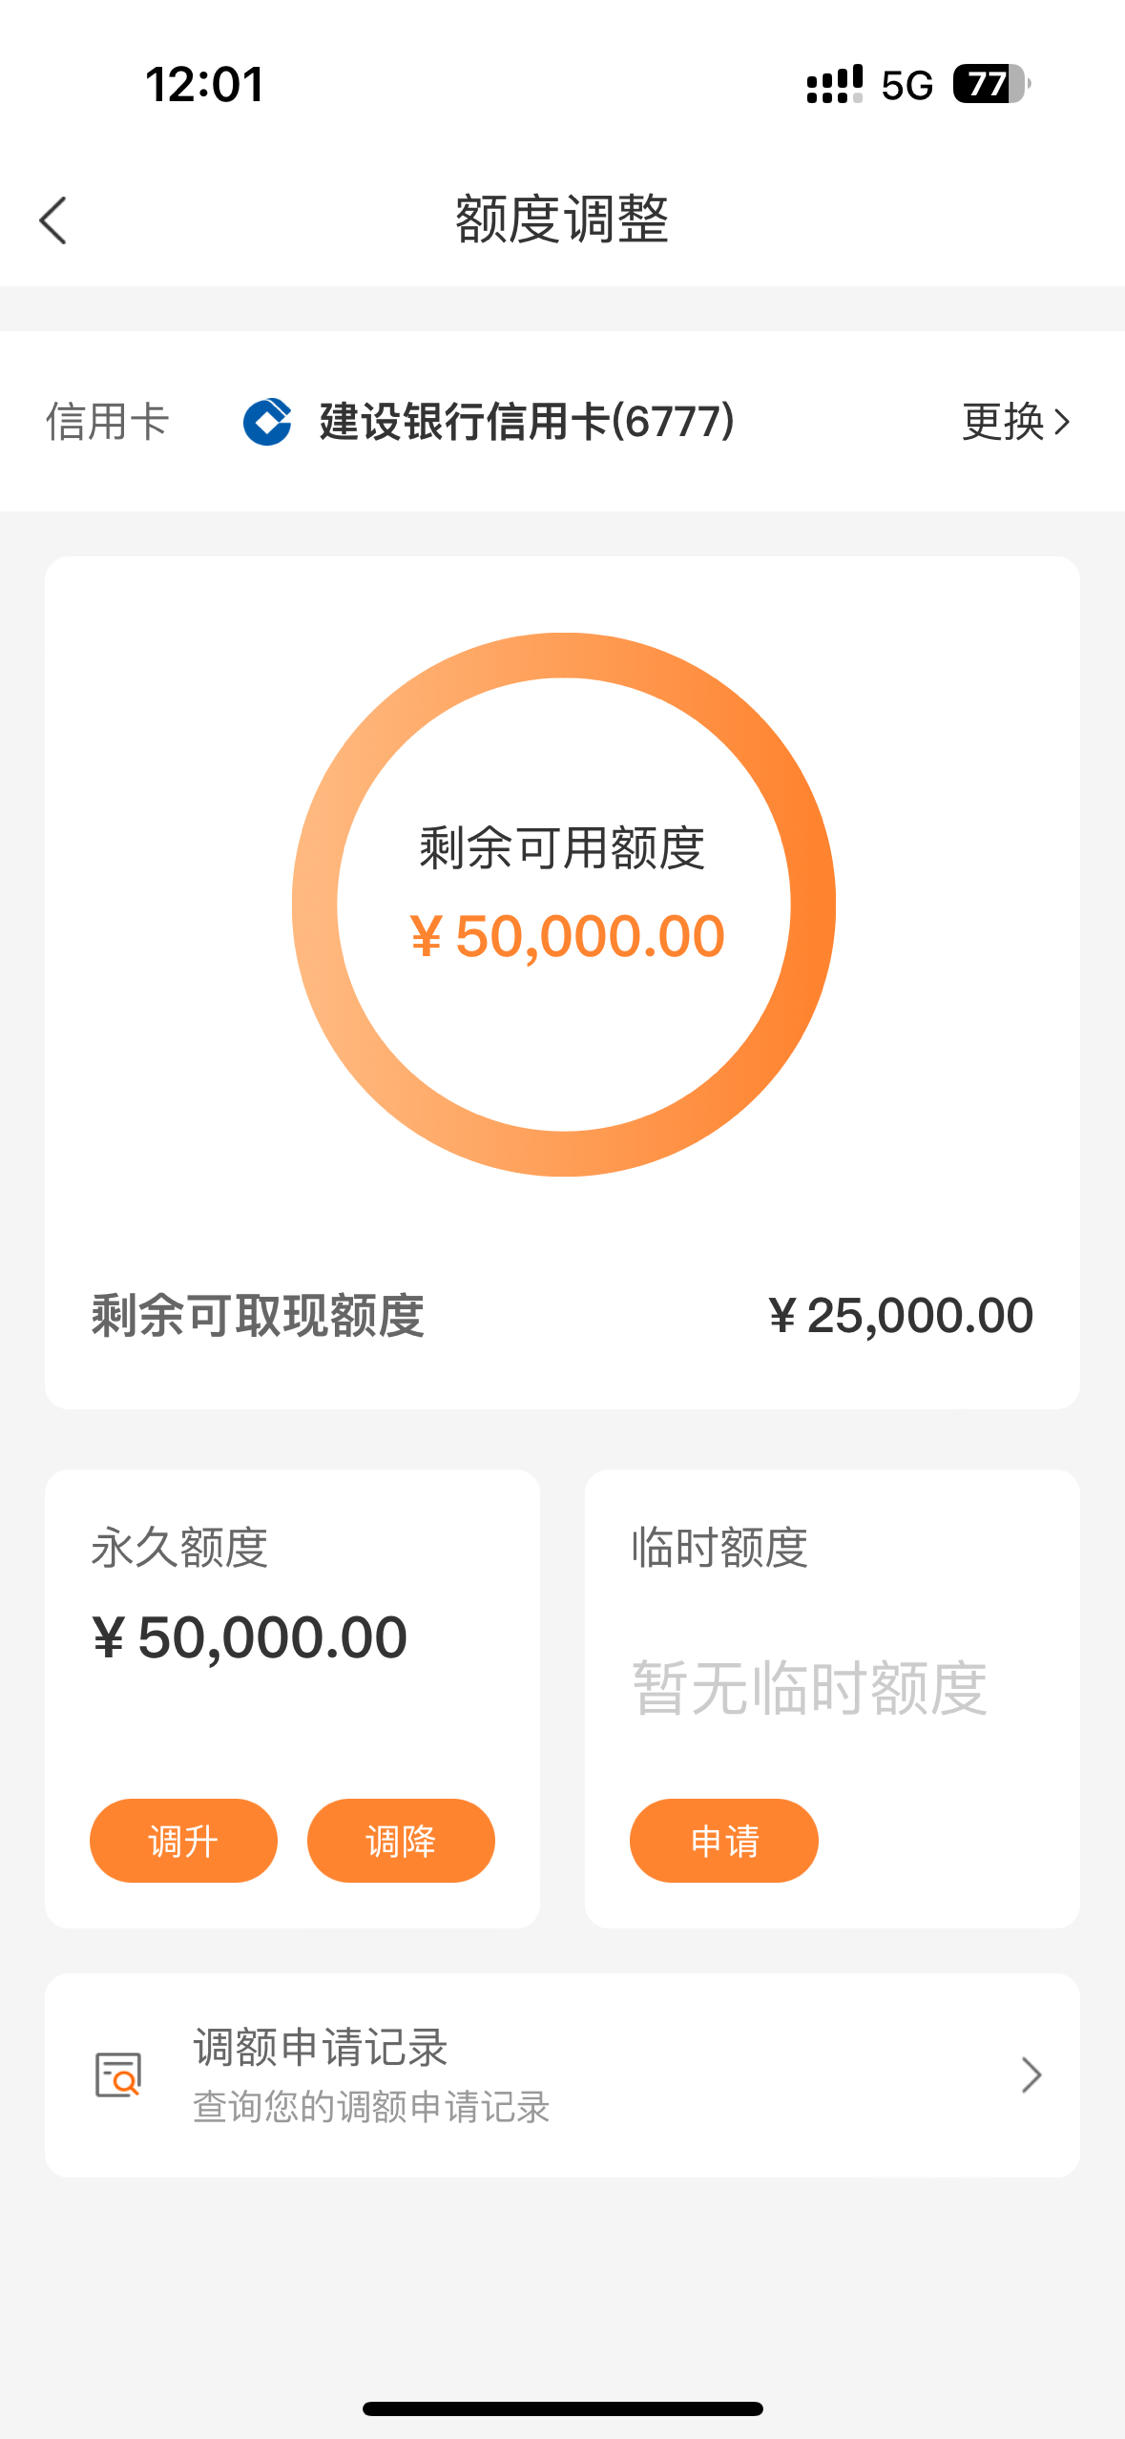This screenshot has width=1125, height=2439.
Task: Select the 建设银行信用卡(6777) card name
Action: pos(527,421)
